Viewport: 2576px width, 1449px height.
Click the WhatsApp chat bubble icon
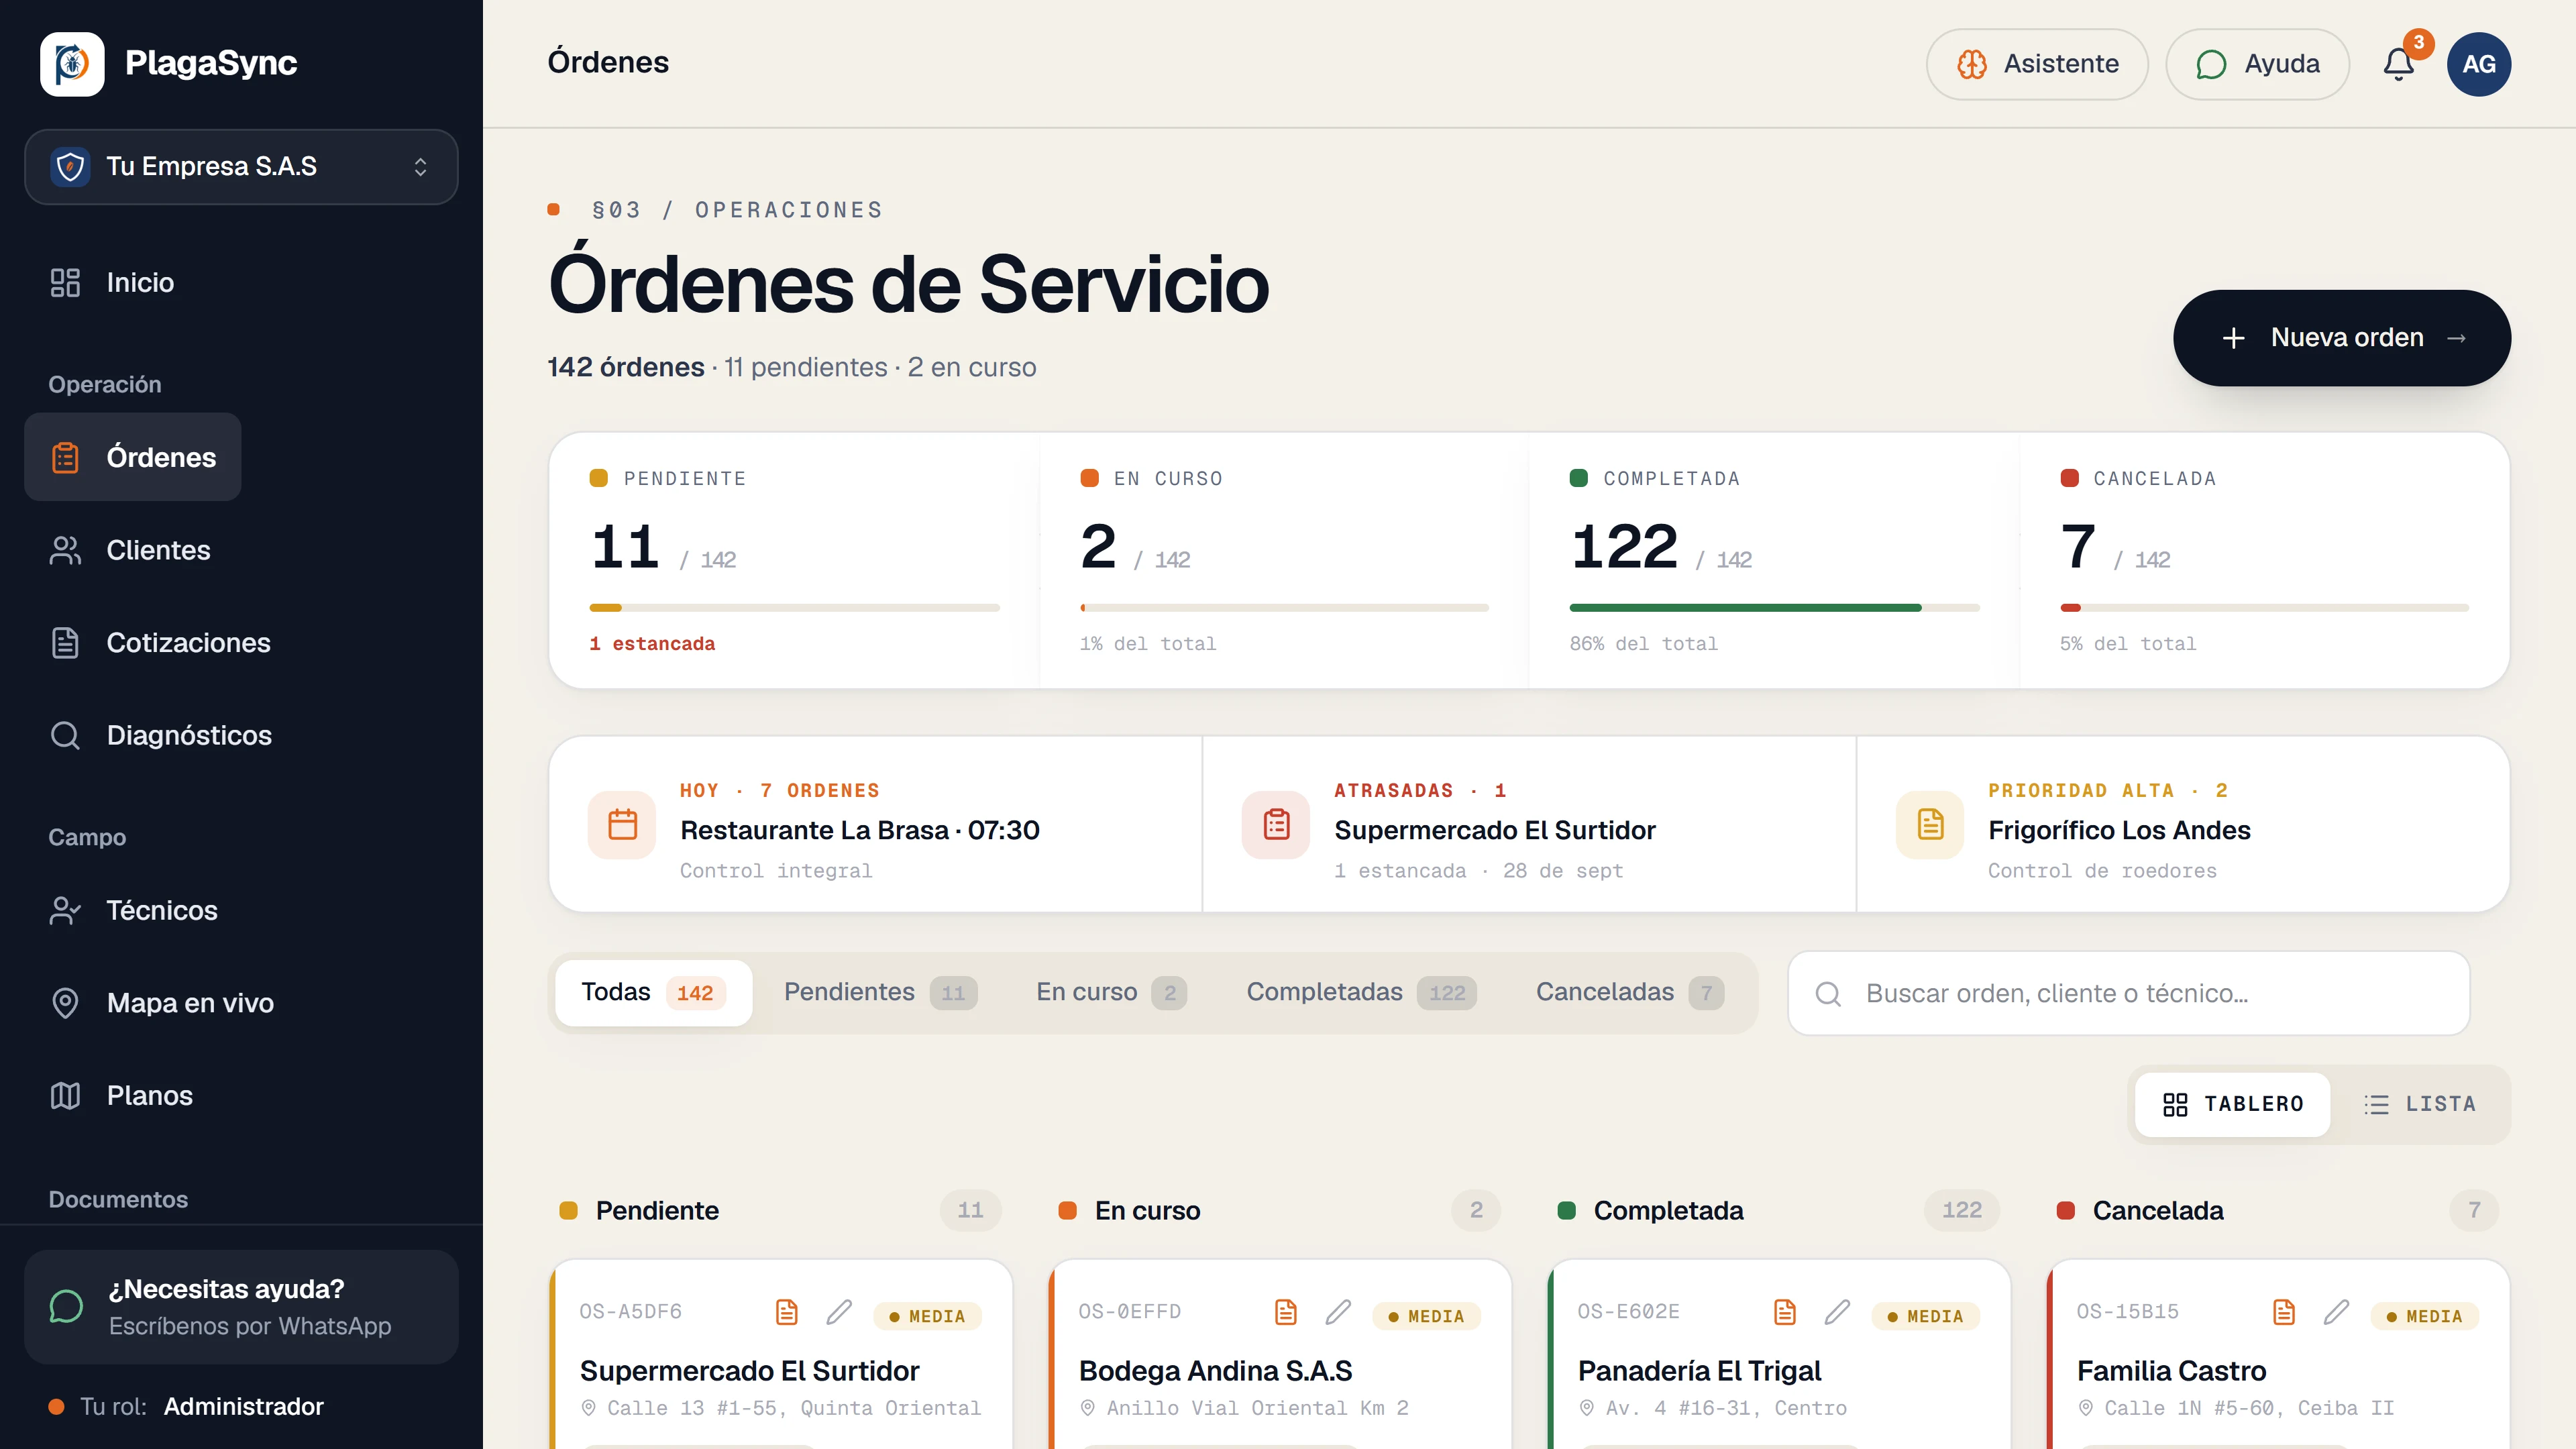(66, 1306)
